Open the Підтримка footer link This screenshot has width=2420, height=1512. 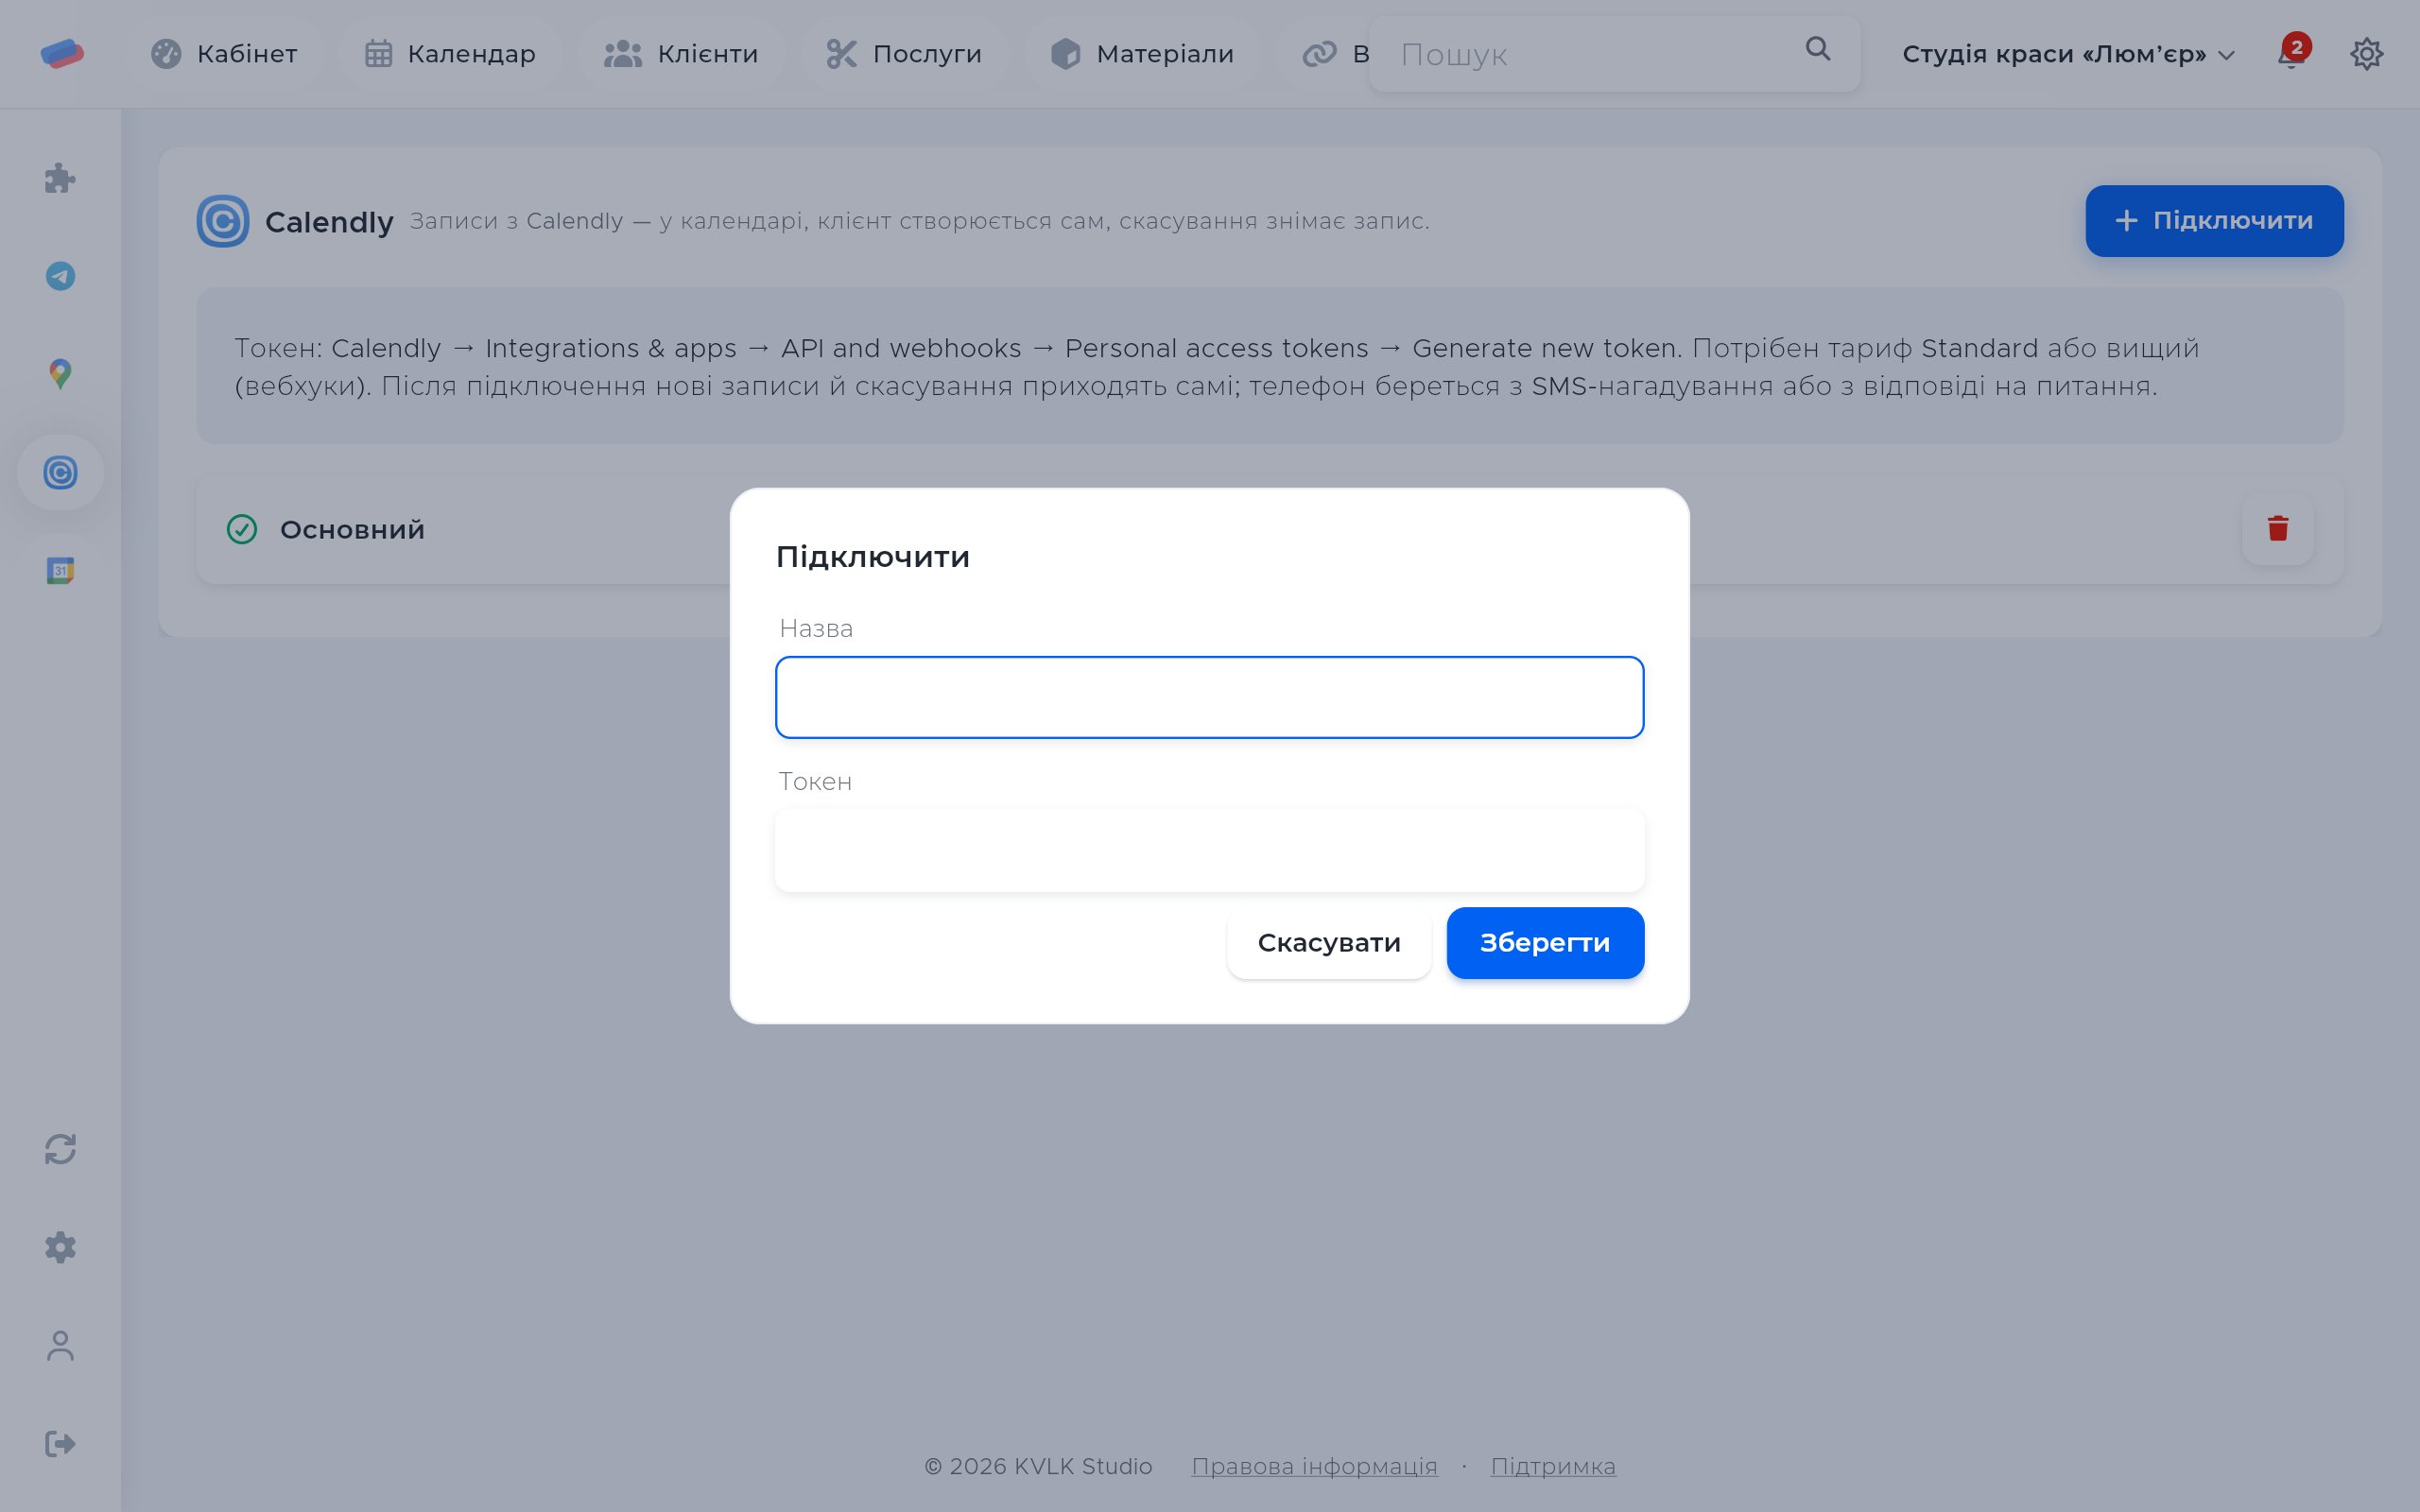tap(1553, 1466)
